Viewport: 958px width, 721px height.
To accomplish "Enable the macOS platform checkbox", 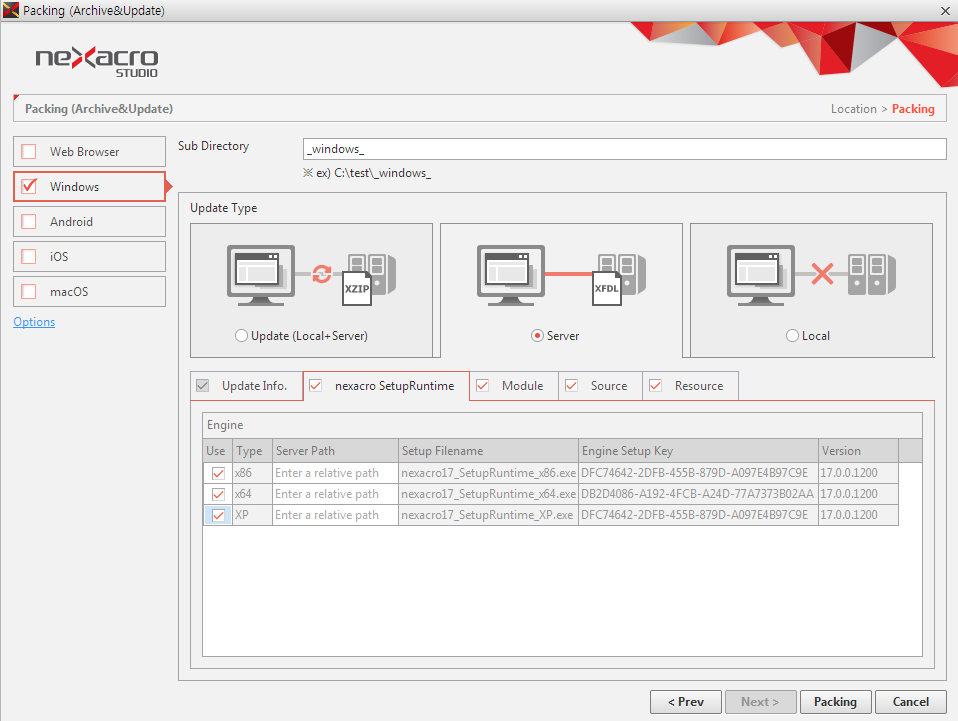I will (29, 292).
